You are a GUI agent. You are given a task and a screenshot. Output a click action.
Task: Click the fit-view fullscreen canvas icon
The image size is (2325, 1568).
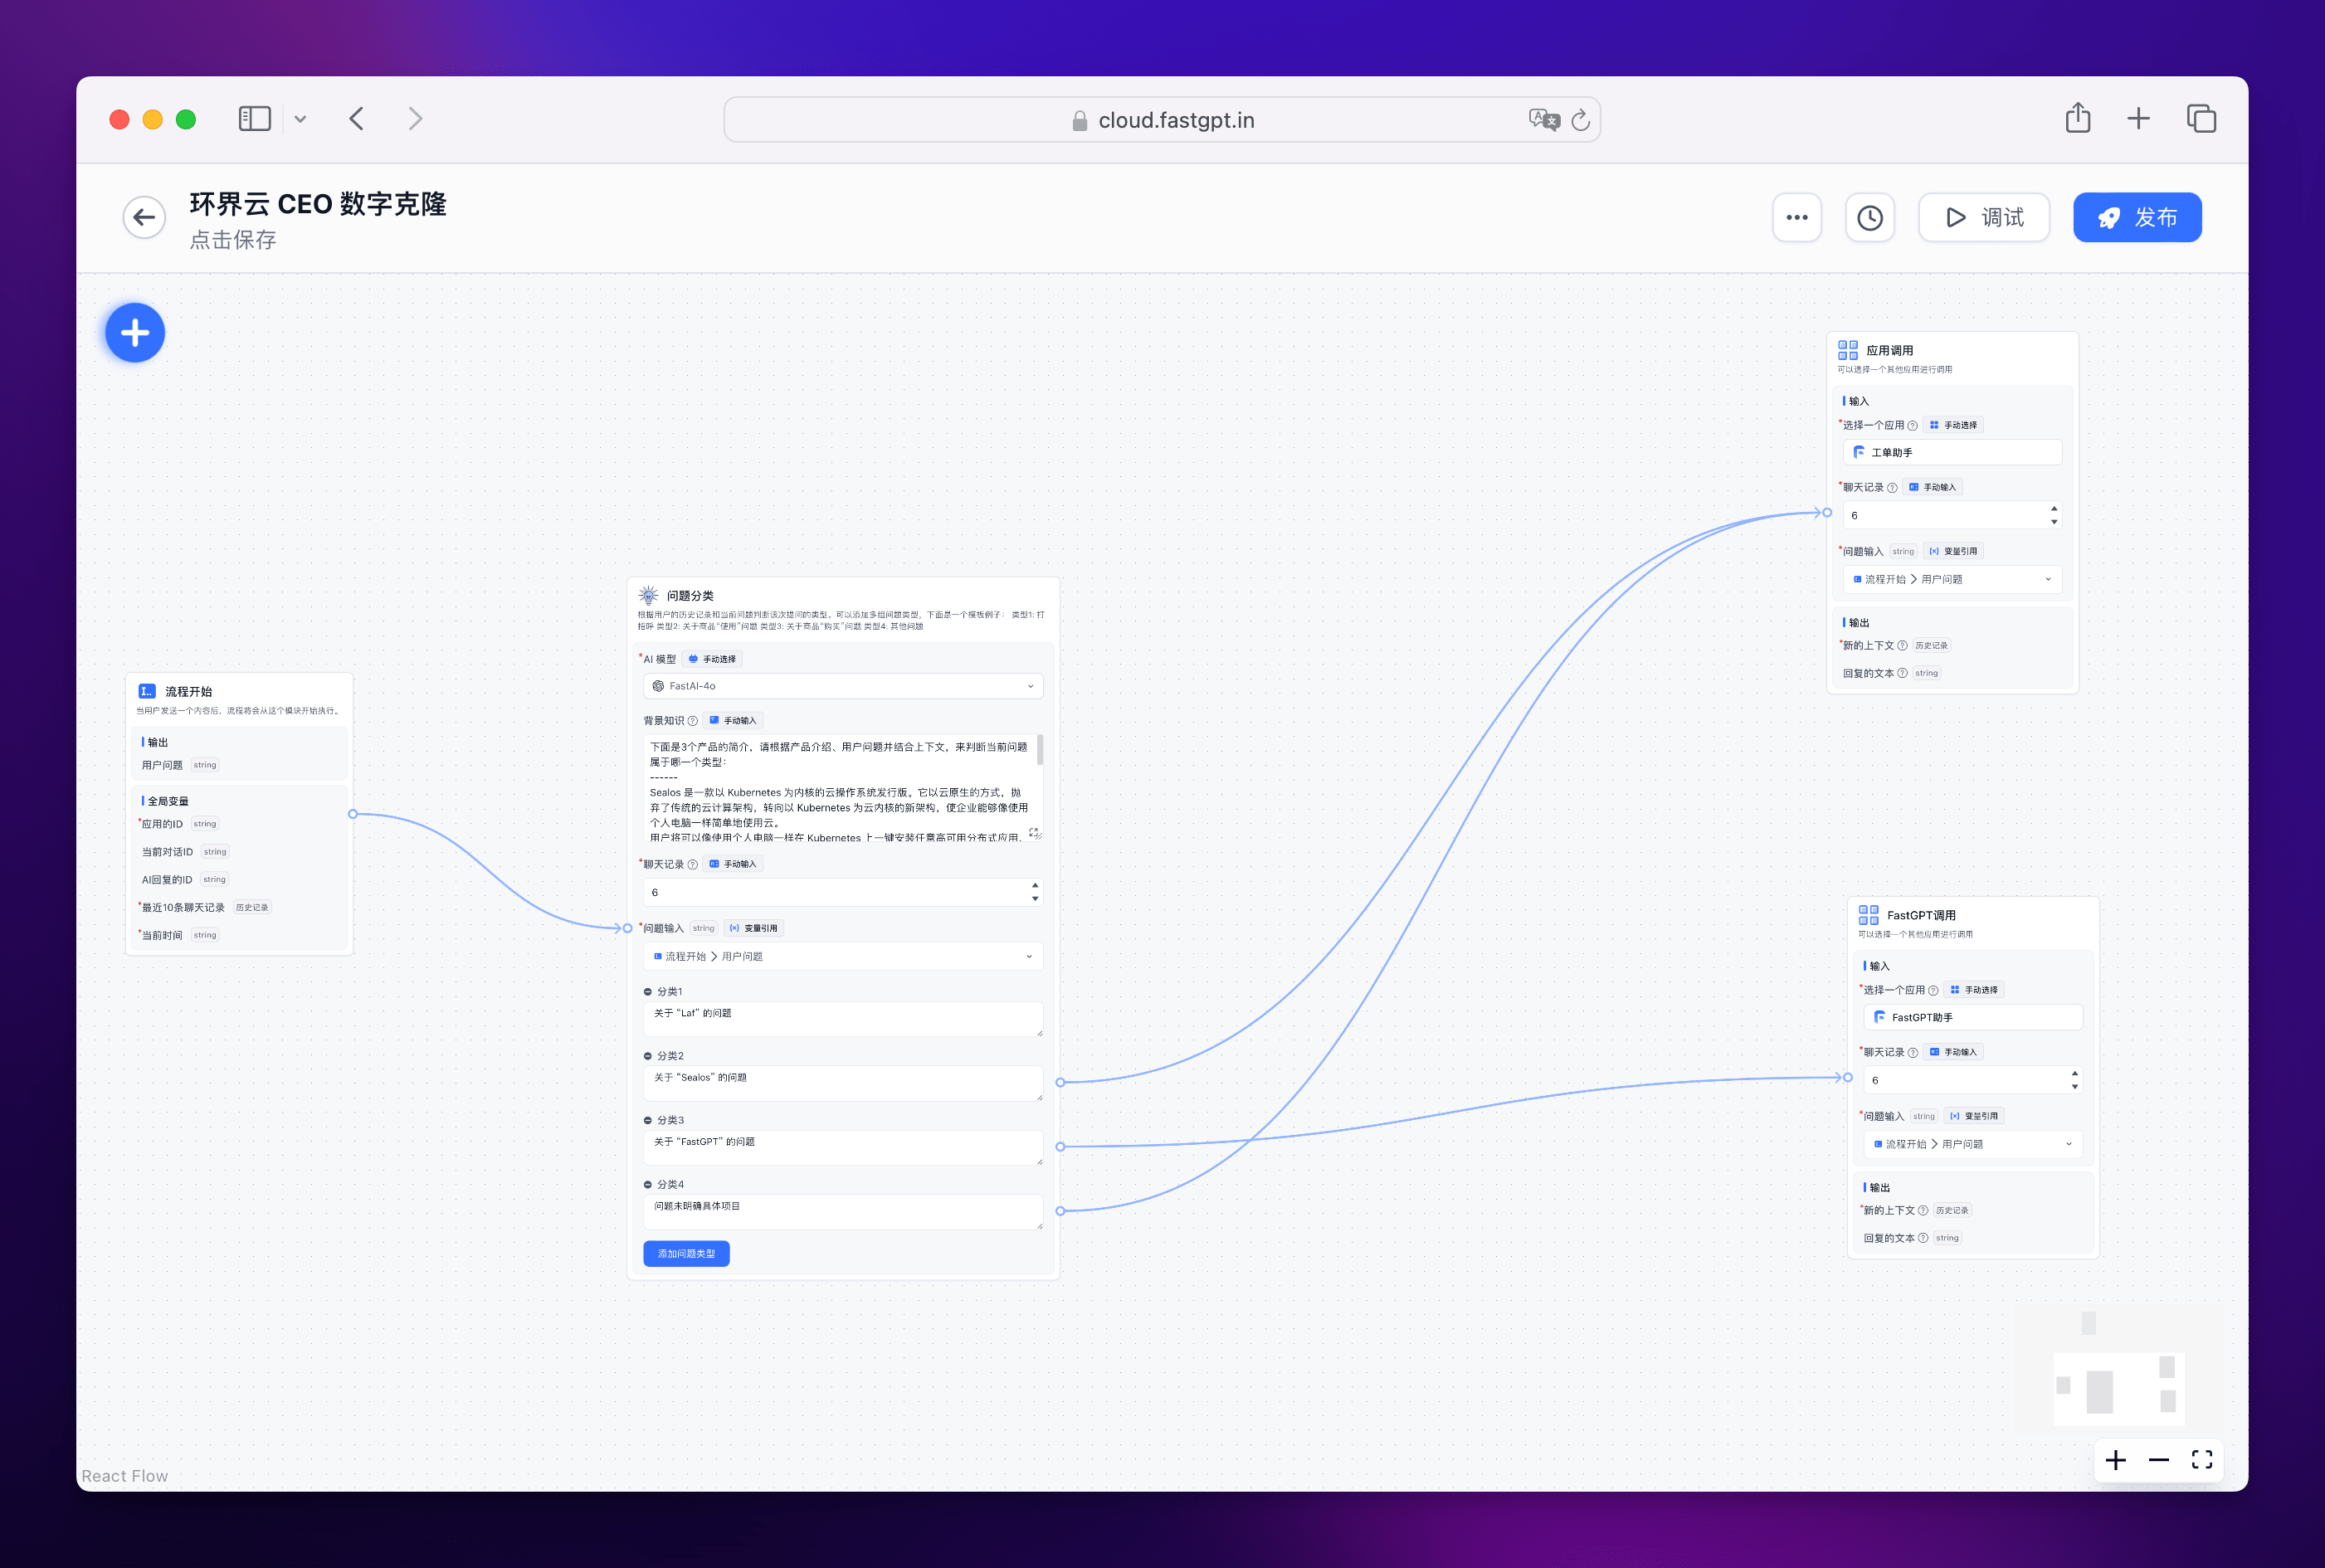(x=2201, y=1460)
